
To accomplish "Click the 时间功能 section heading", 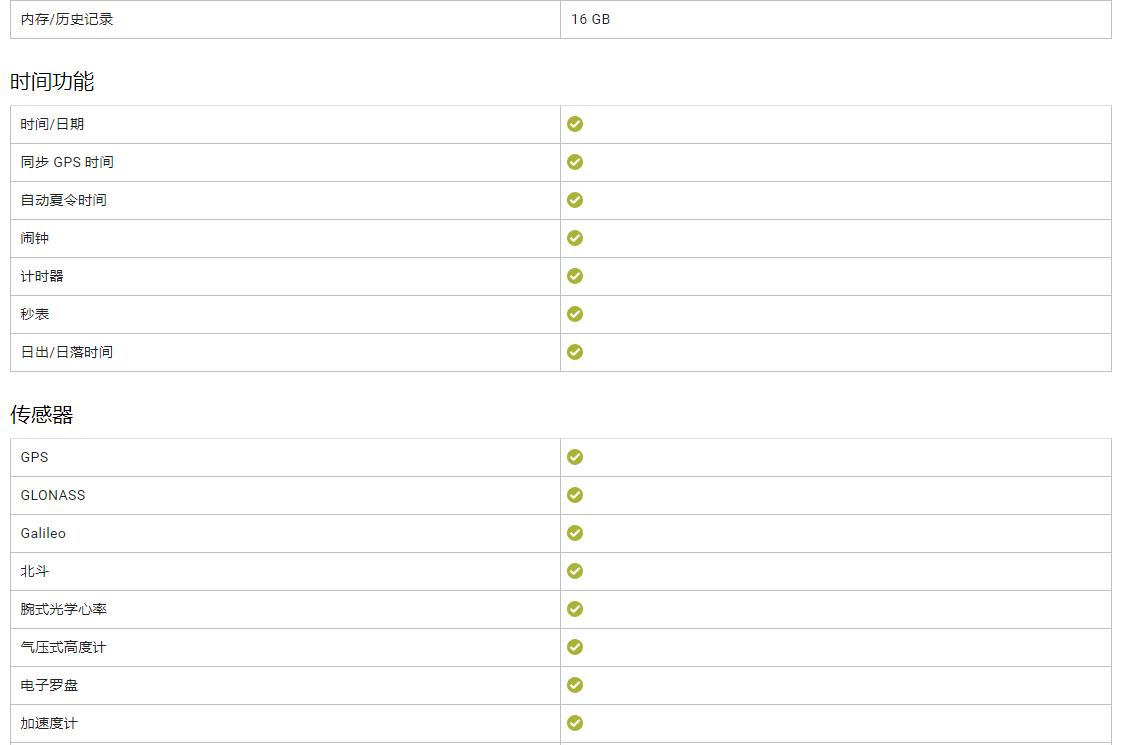I will 52,82.
